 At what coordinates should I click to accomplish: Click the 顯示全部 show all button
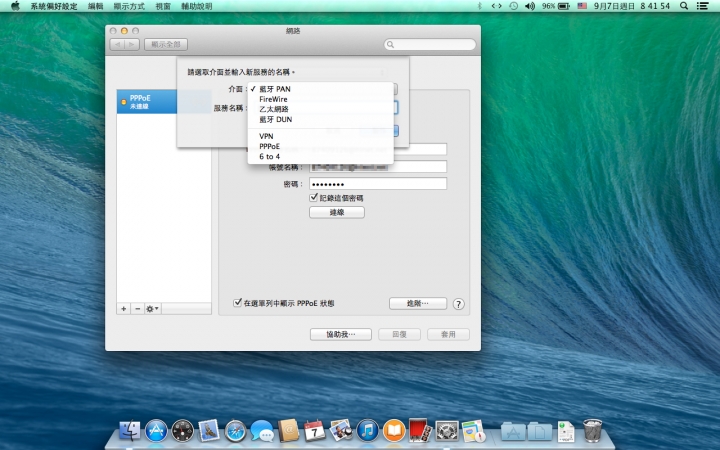pyautogui.click(x=166, y=45)
